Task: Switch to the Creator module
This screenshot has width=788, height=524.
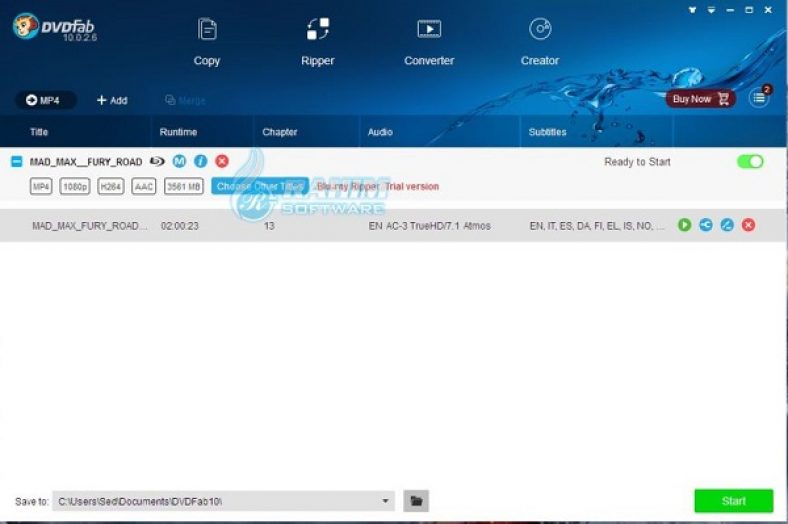Action: coord(540,42)
